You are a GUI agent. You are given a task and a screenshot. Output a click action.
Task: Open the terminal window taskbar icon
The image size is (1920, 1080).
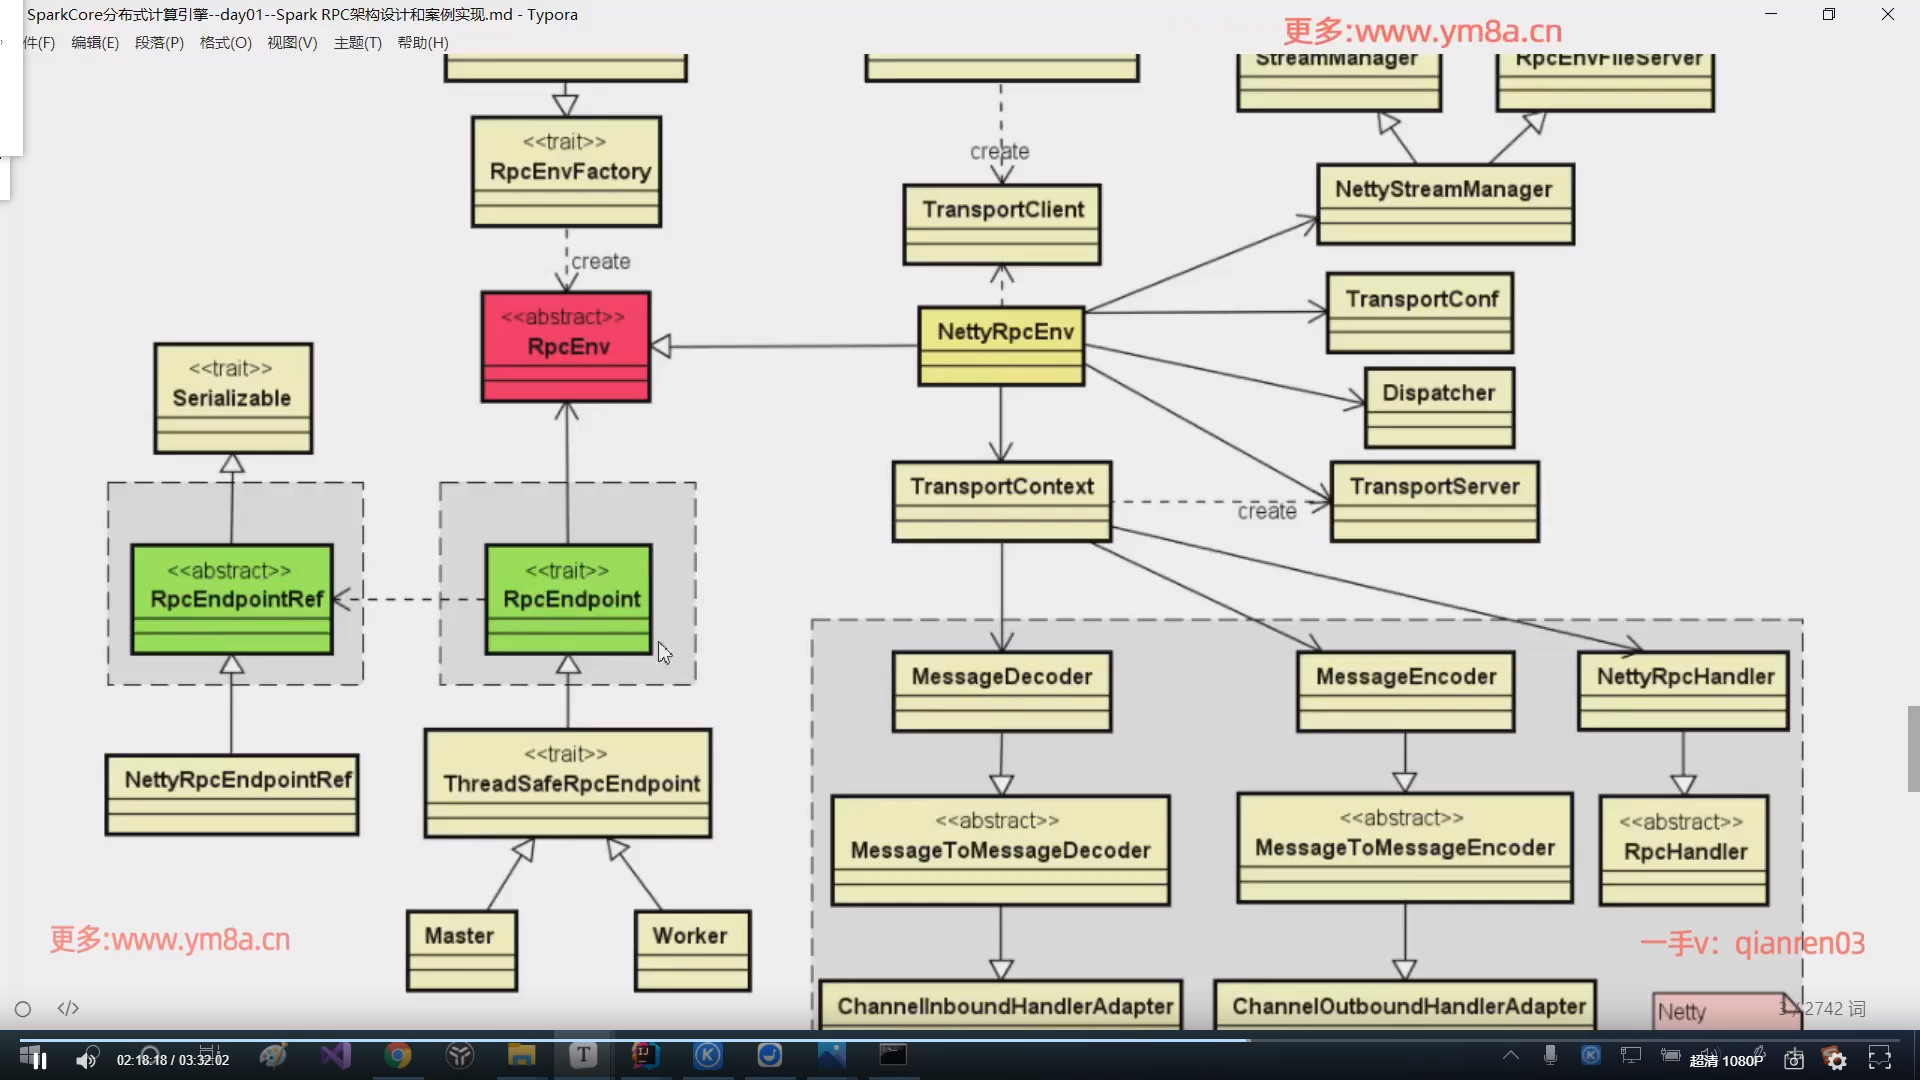coord(893,1055)
